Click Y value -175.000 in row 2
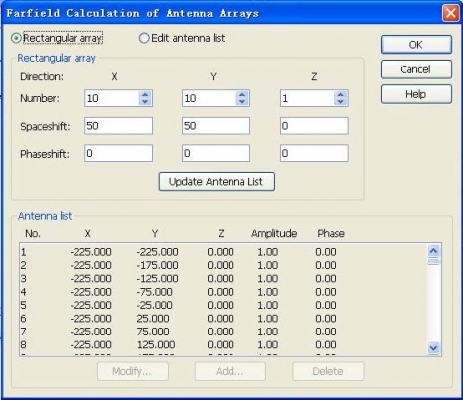Viewport: 463px width, 400px height. pyautogui.click(x=157, y=265)
